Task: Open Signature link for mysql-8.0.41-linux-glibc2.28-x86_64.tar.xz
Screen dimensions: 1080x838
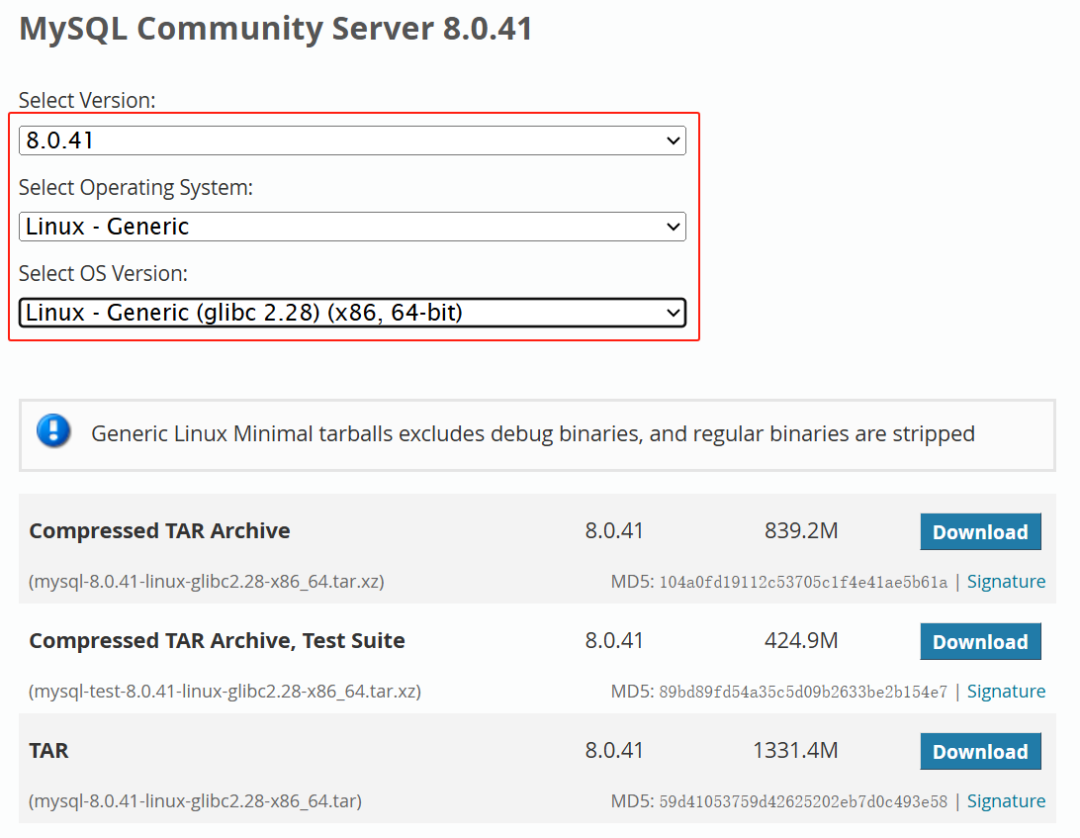Action: point(1006,582)
